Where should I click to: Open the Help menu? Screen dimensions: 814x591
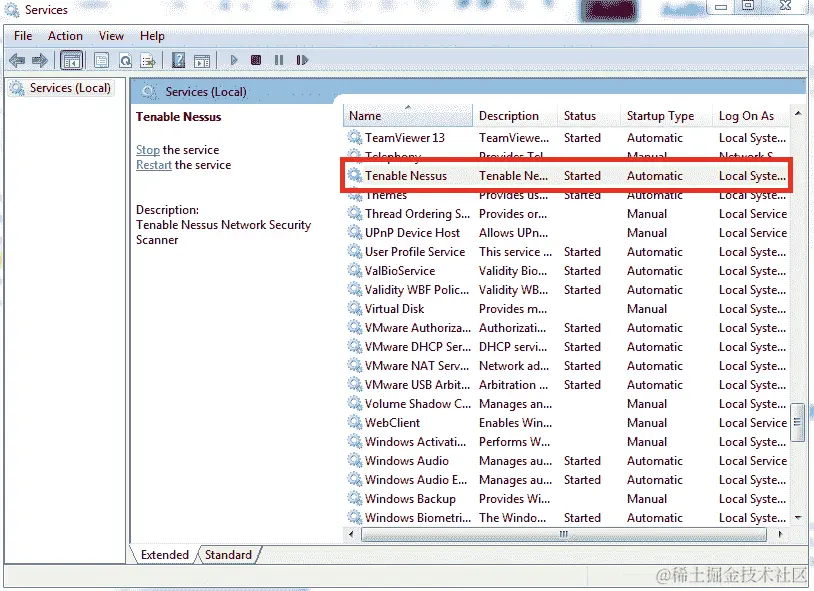pos(152,36)
